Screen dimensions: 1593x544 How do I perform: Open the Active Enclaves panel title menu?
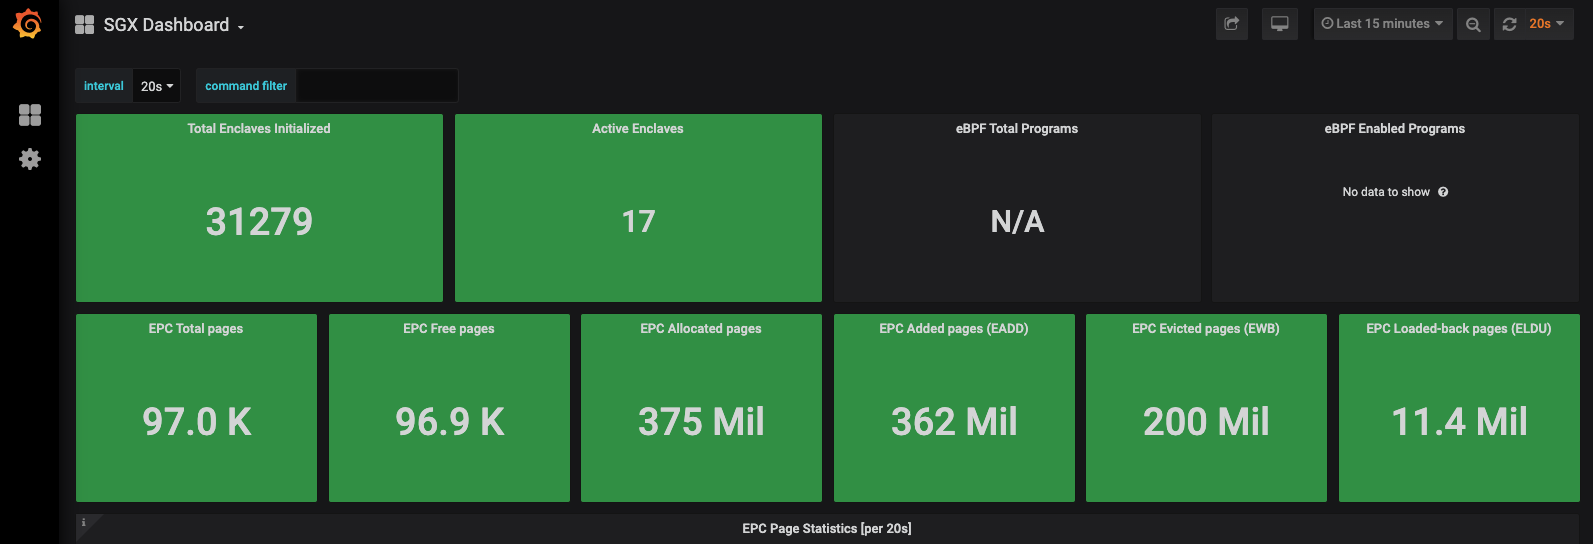click(638, 129)
